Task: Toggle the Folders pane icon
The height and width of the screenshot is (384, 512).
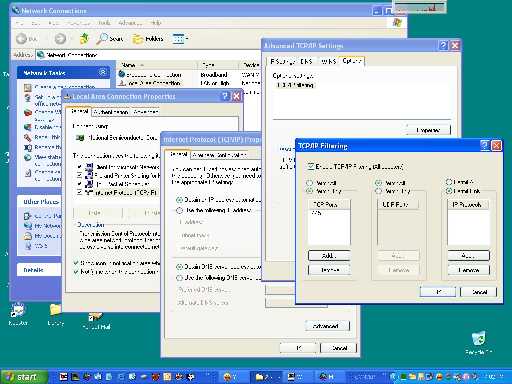Action: point(148,39)
